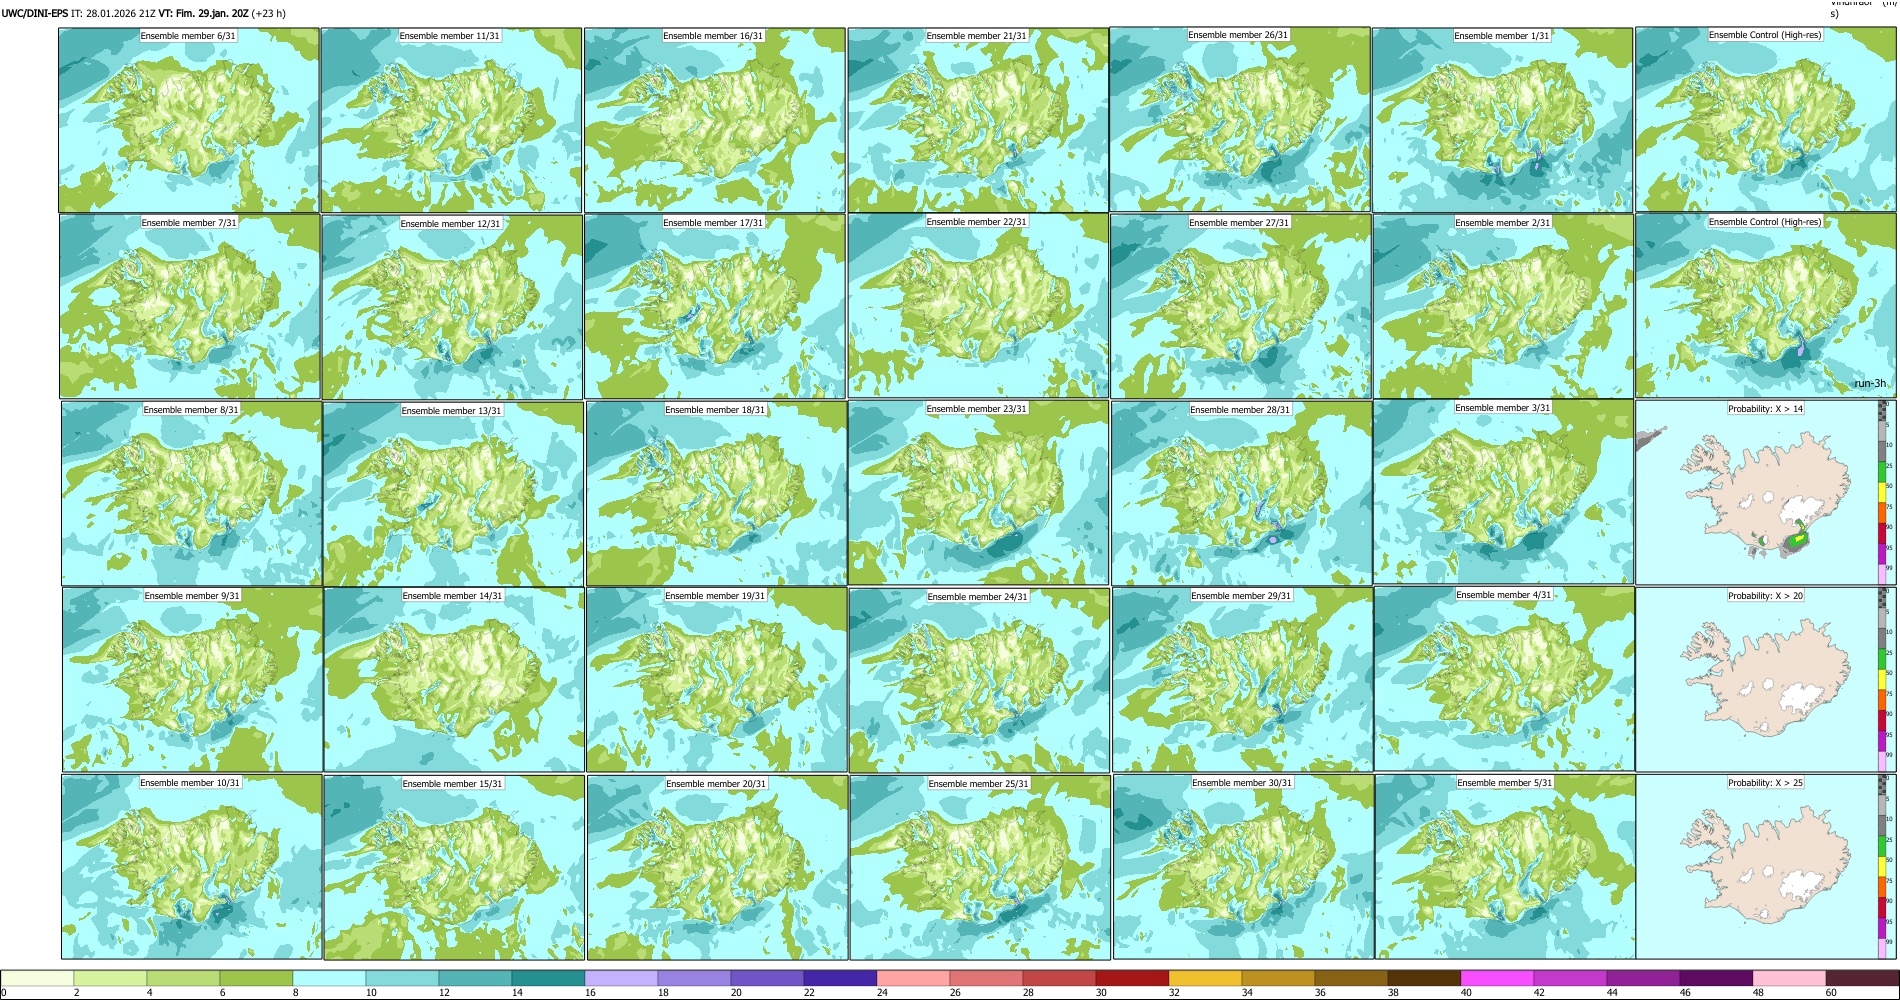View the Ensemble member 23/31 wind map
This screenshot has height=1000, width=1900.
pos(979,493)
